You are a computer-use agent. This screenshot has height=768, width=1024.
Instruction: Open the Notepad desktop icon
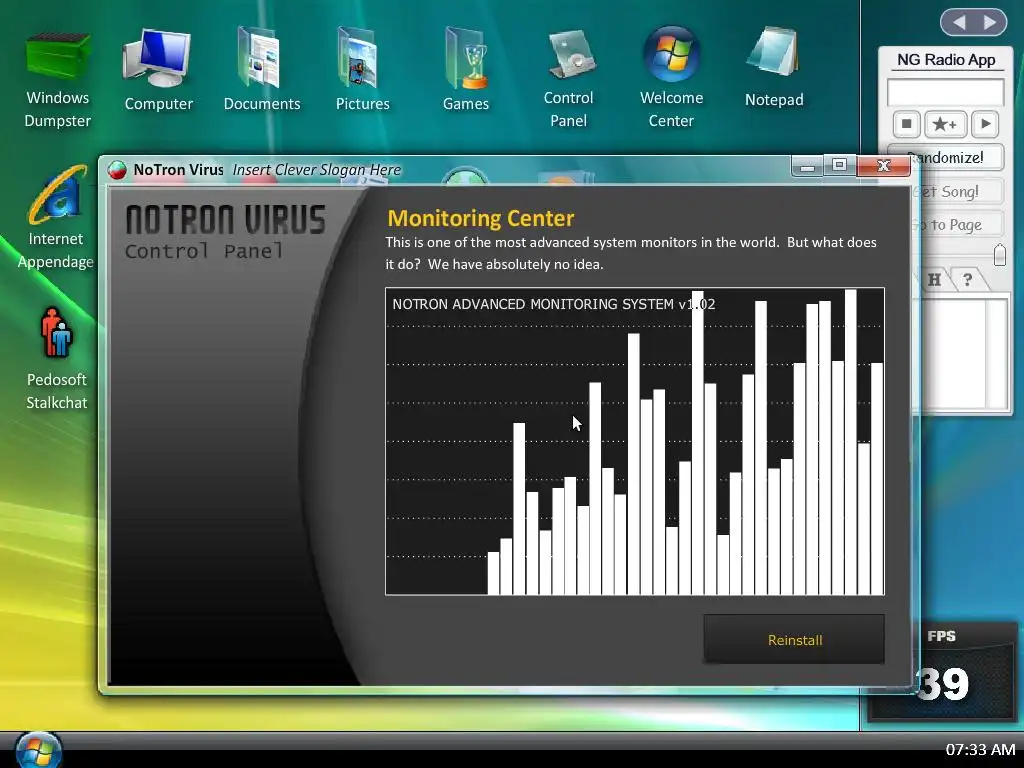point(774,68)
